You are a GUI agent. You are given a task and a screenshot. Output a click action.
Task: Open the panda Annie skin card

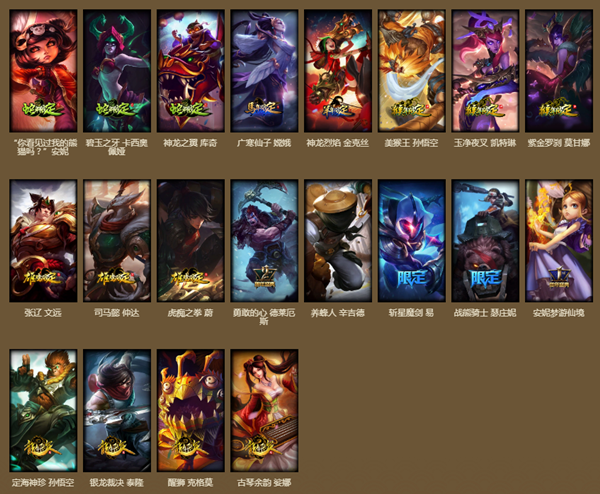[x=43, y=71]
